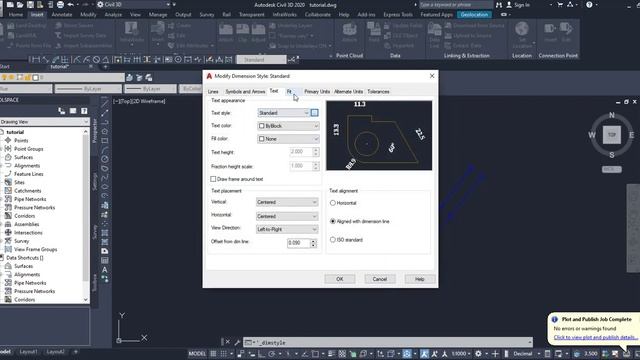
Task: Click the Toolspace help question-mark icon
Action: point(84,111)
